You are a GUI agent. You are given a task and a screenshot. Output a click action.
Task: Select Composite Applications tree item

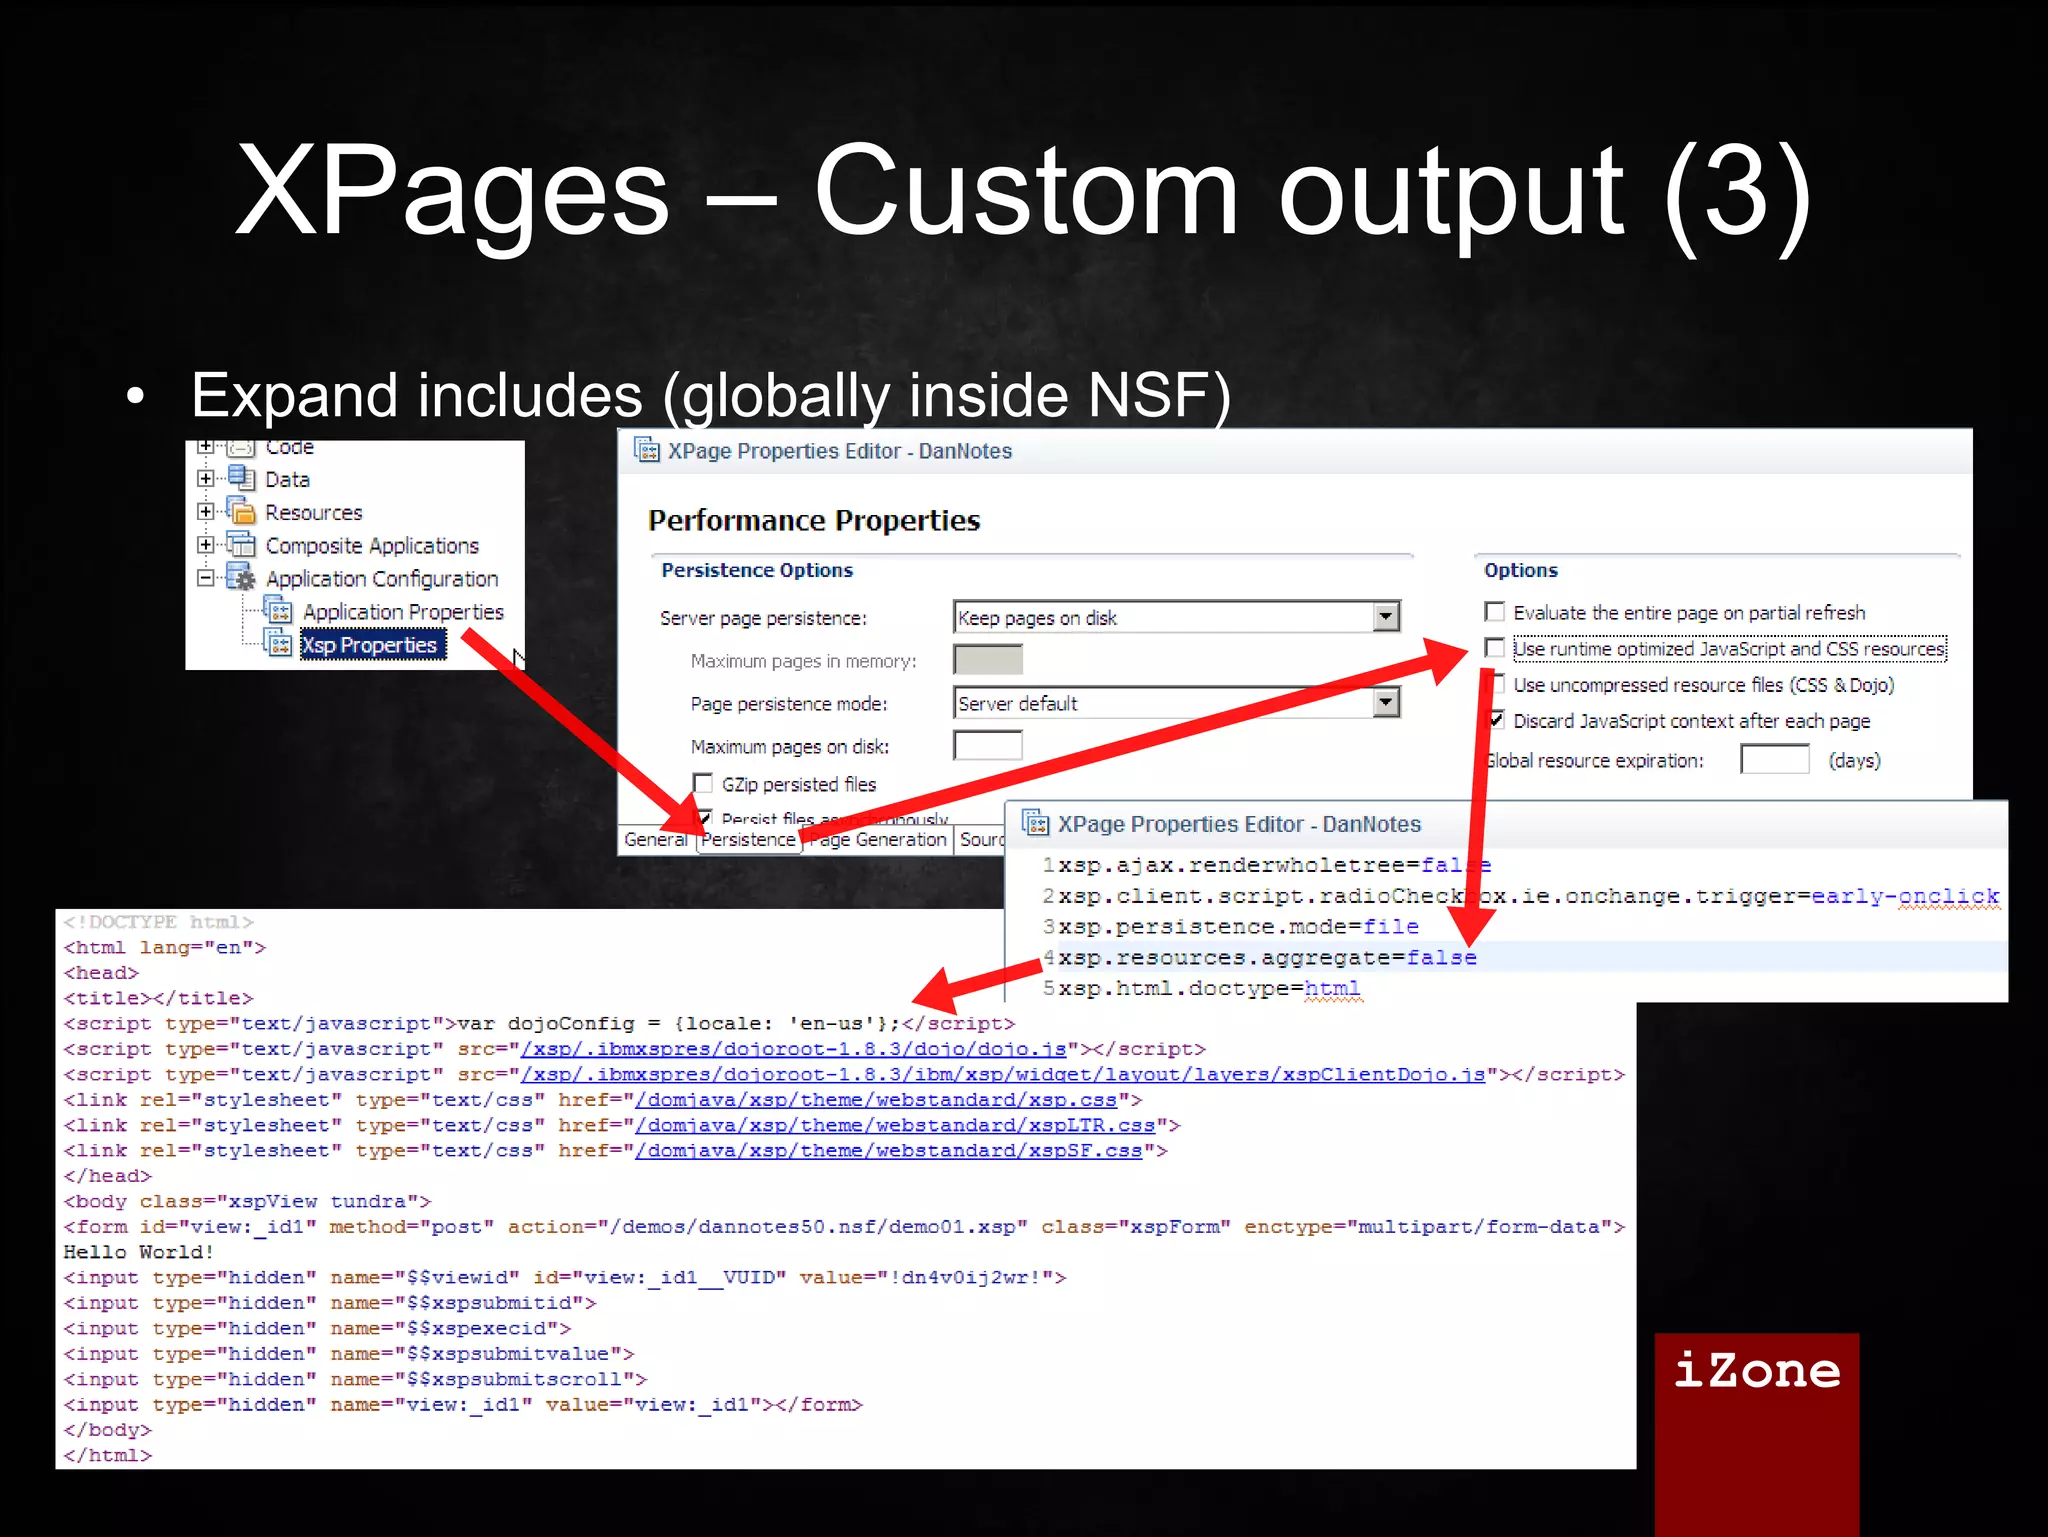[372, 546]
